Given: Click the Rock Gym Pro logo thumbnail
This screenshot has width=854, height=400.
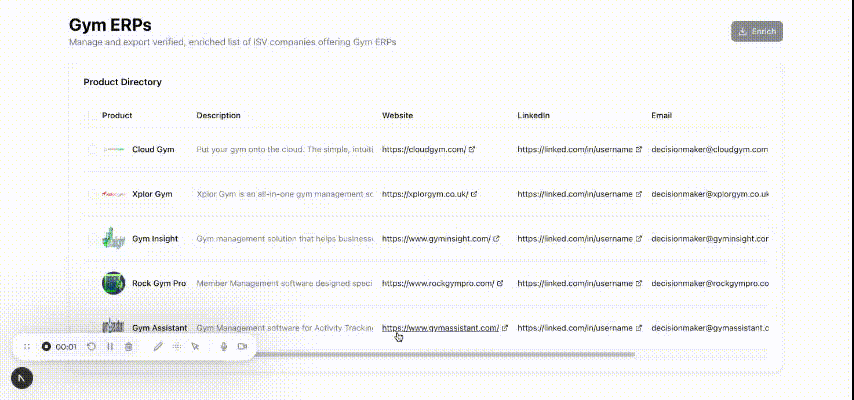Looking at the screenshot, I should point(114,283).
